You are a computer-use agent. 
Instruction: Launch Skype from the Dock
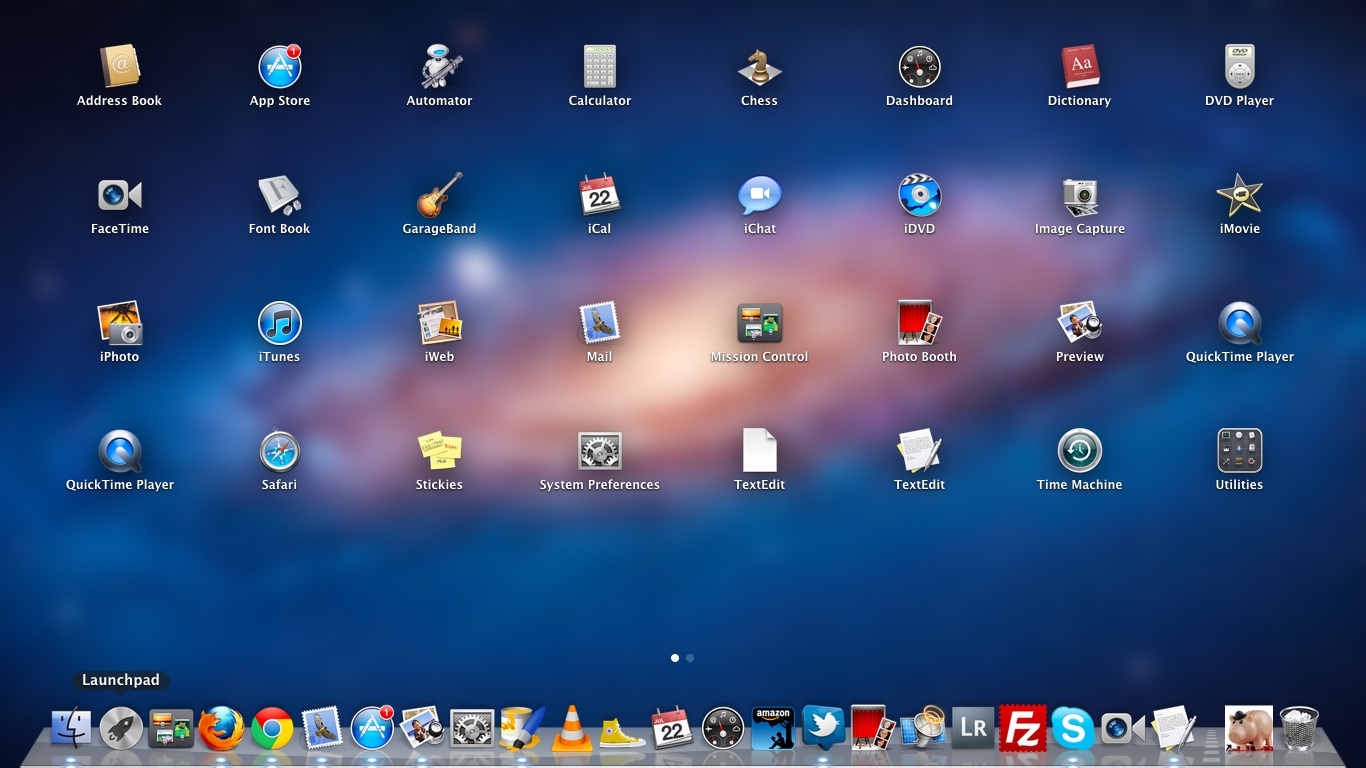coord(1072,728)
